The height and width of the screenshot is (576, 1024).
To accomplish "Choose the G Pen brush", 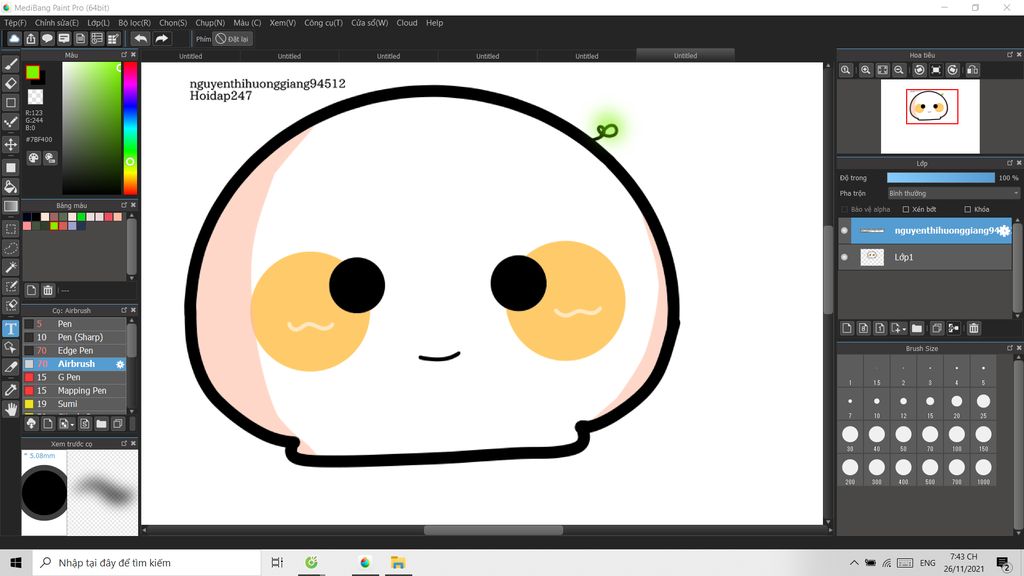I will (74, 377).
